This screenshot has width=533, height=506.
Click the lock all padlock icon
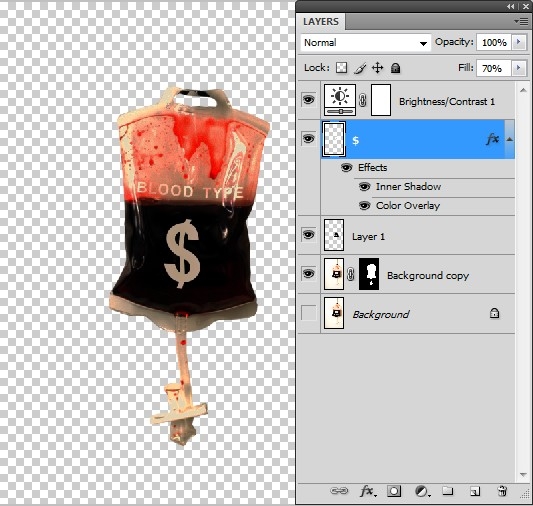tap(395, 68)
